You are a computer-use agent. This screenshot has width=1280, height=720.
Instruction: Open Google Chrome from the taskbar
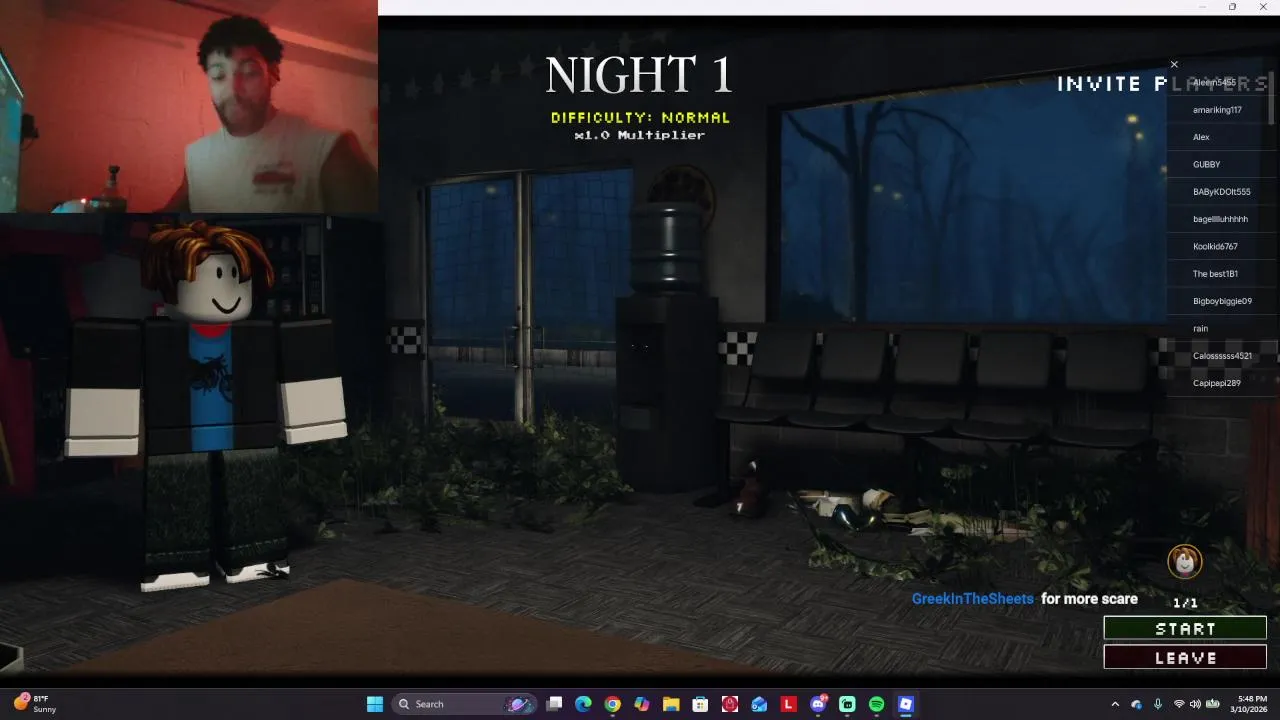coord(612,704)
